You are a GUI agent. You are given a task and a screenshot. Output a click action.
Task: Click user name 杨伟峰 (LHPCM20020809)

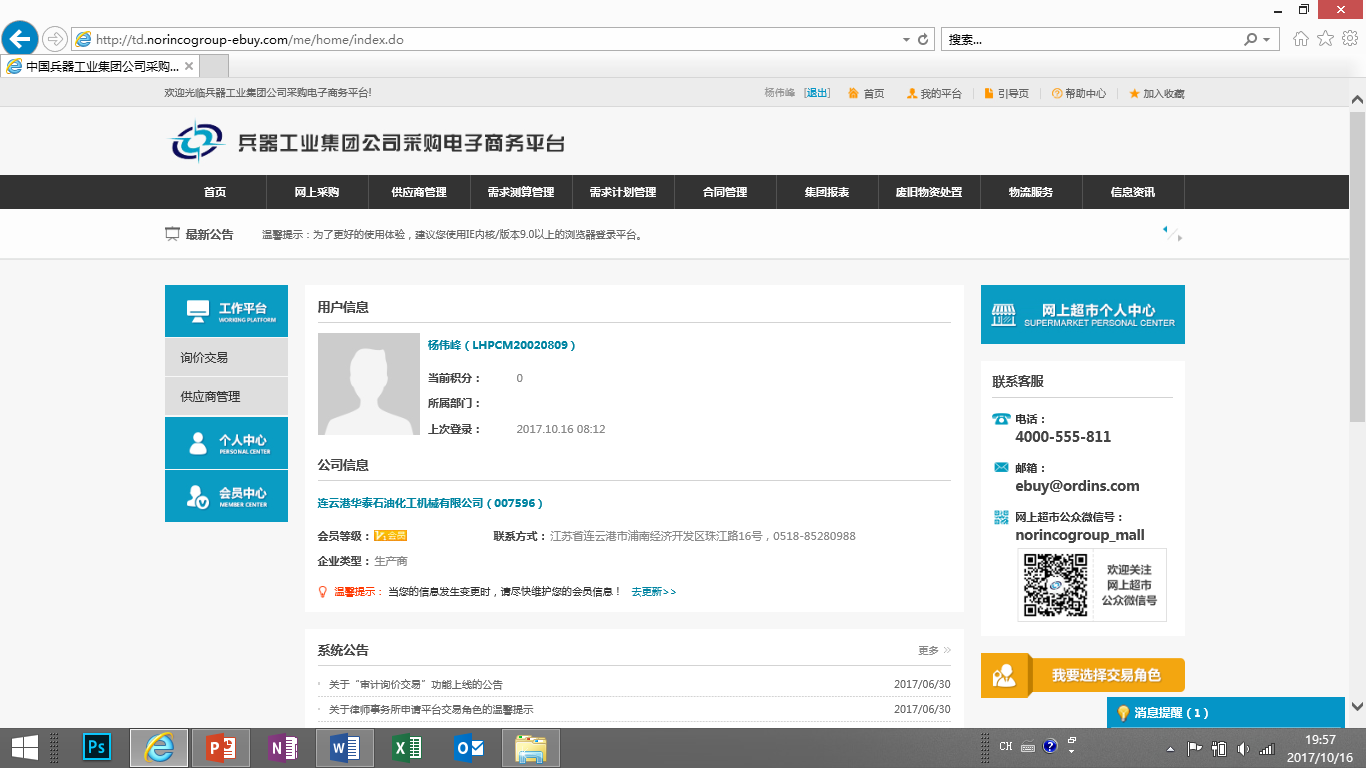pyautogui.click(x=502, y=345)
